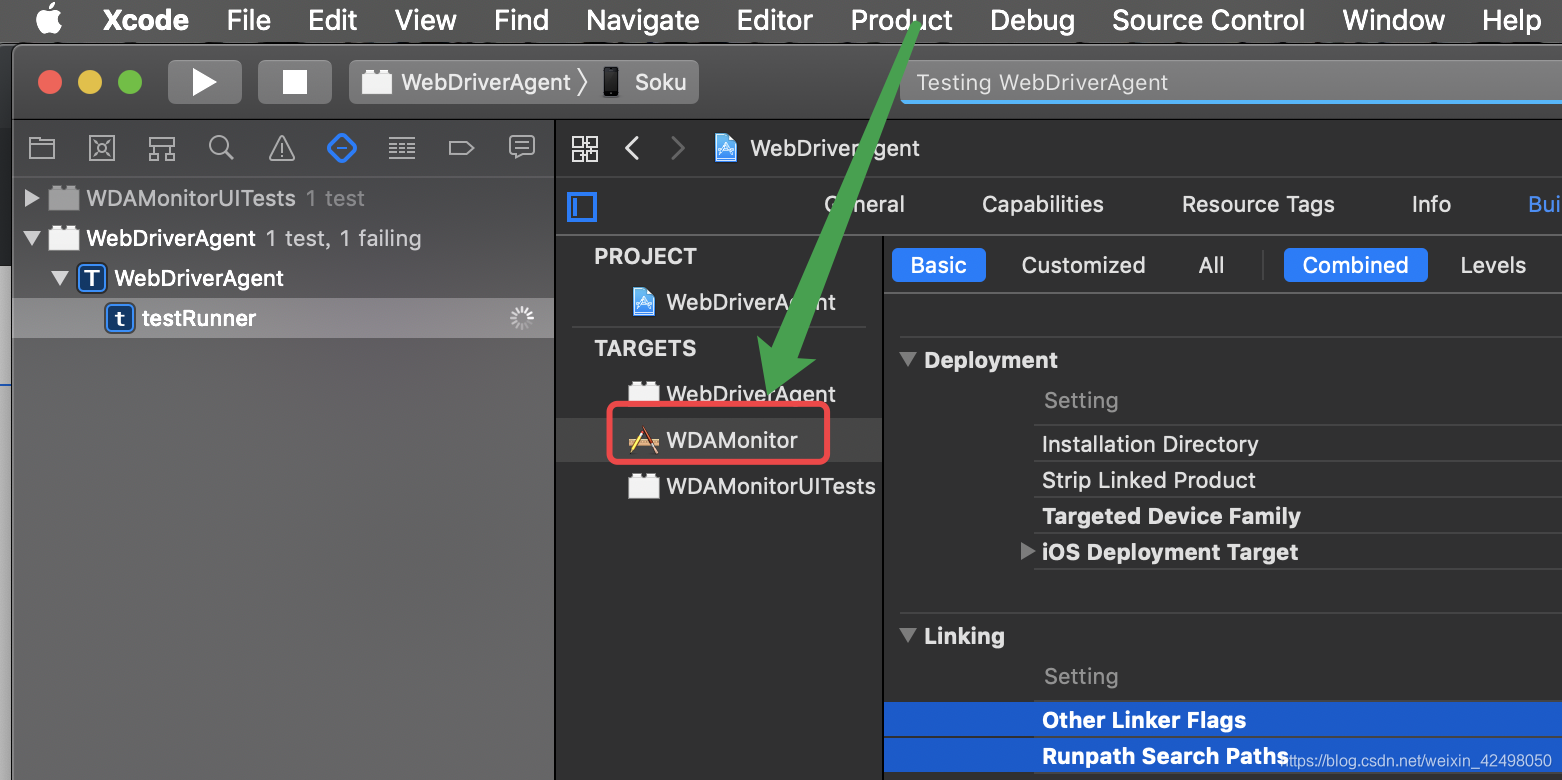Open the Help menu

coord(1512,20)
